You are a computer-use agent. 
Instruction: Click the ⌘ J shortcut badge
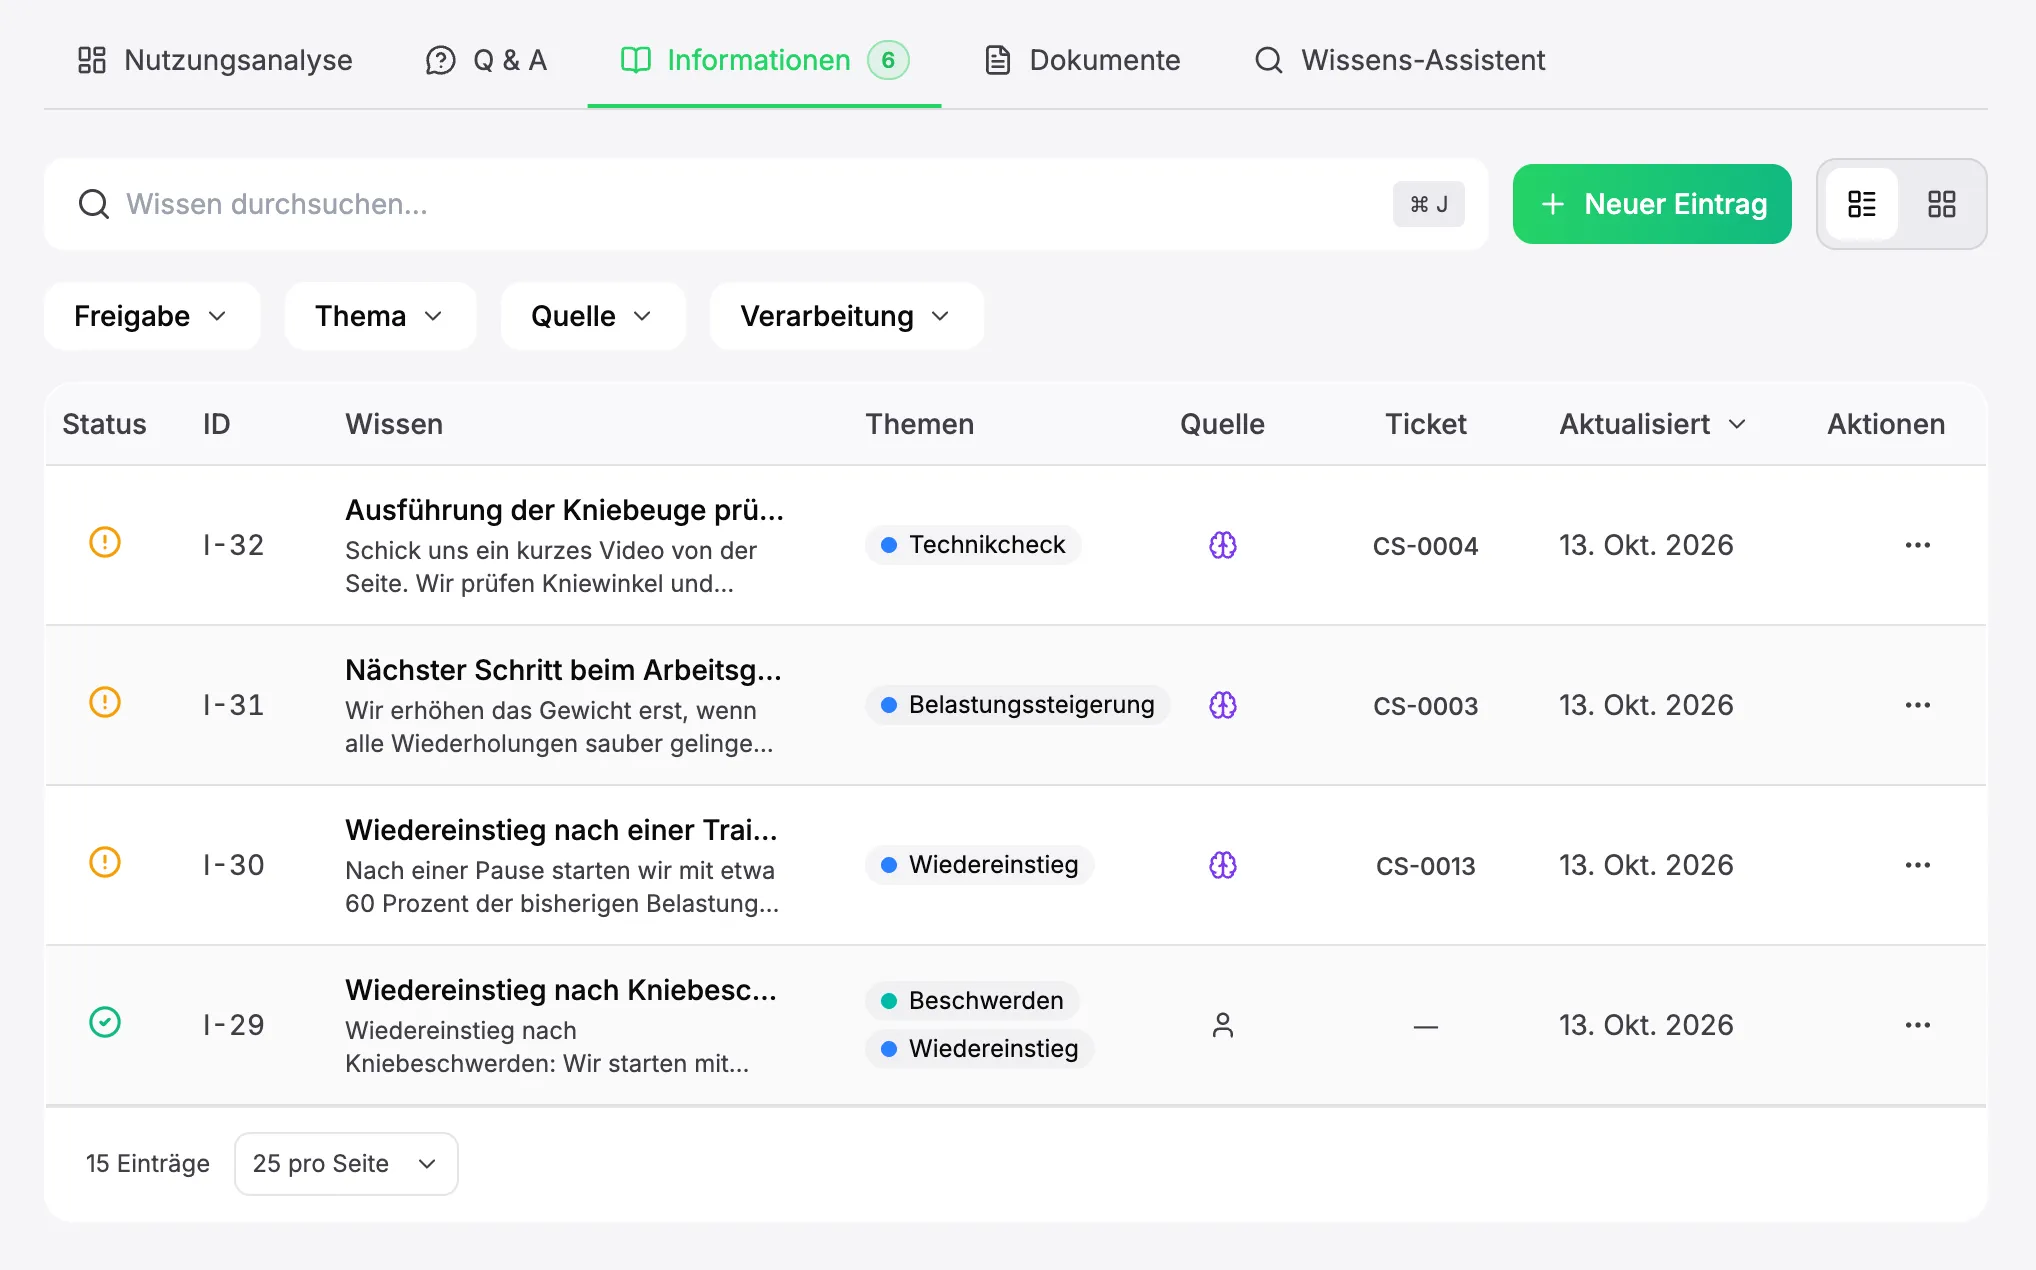coord(1428,204)
